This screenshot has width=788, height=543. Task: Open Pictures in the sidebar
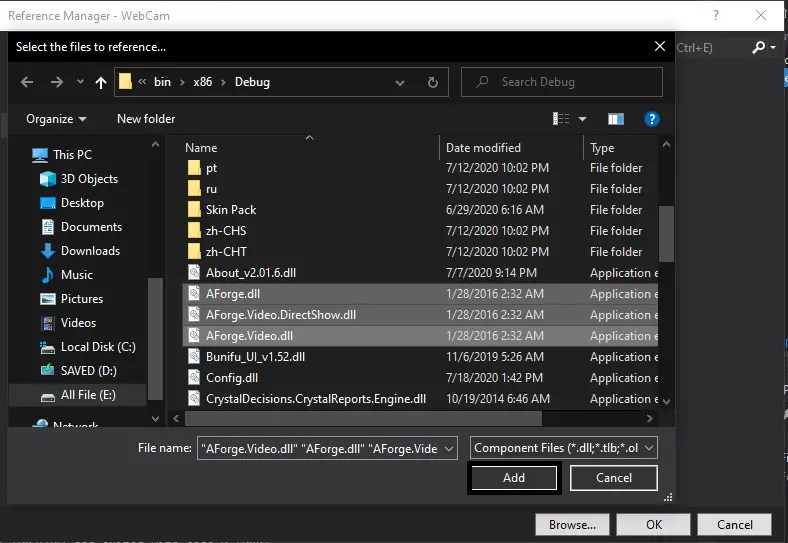point(71,299)
